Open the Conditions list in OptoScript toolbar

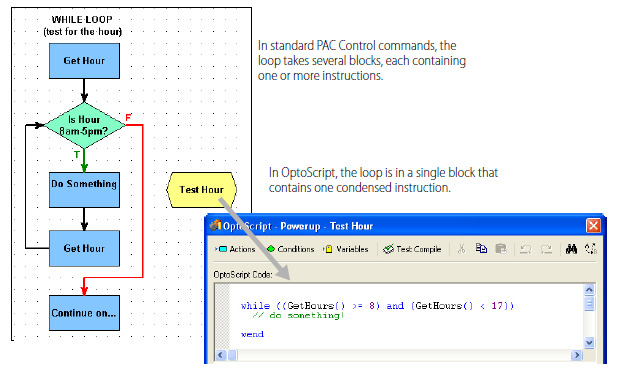pyautogui.click(x=290, y=249)
